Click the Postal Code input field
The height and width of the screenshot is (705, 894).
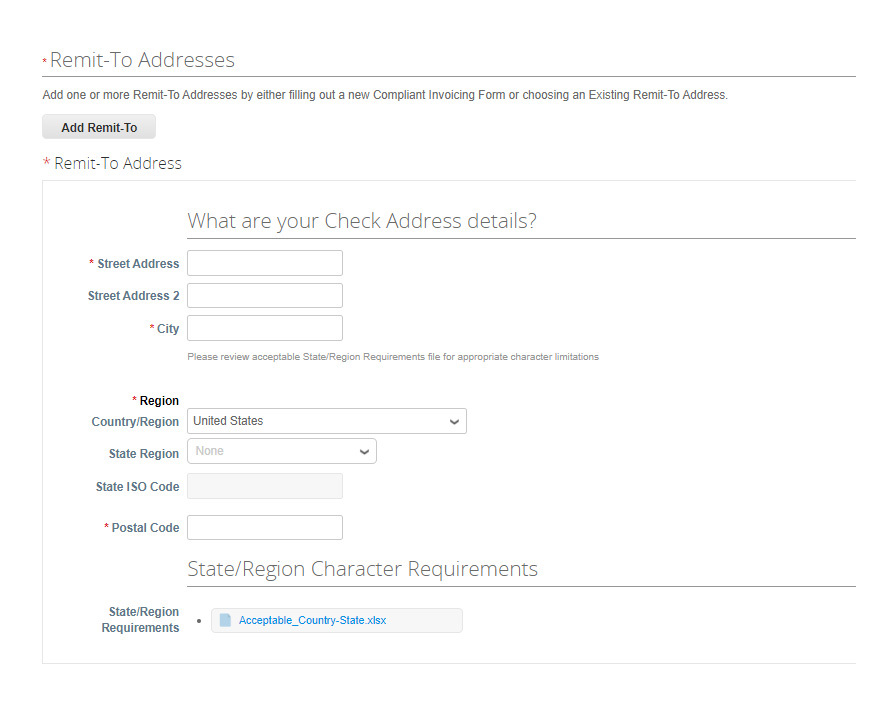264,527
